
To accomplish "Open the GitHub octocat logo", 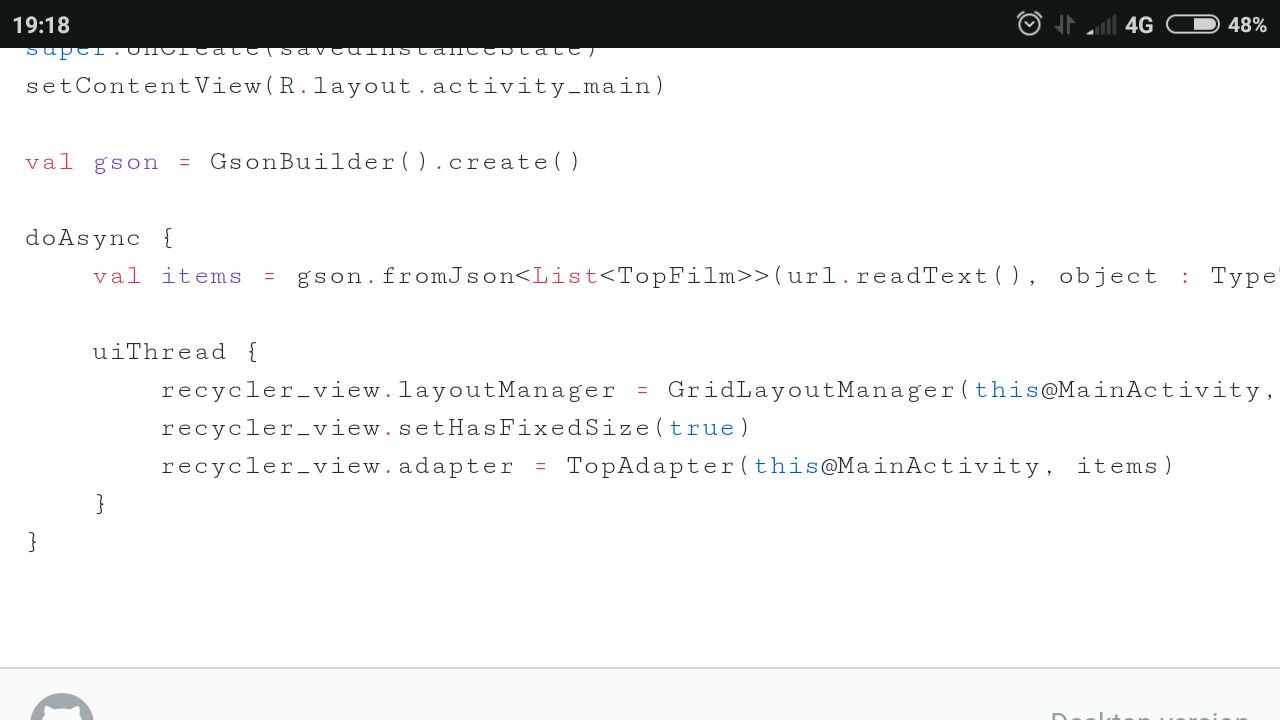I will (x=62, y=708).
